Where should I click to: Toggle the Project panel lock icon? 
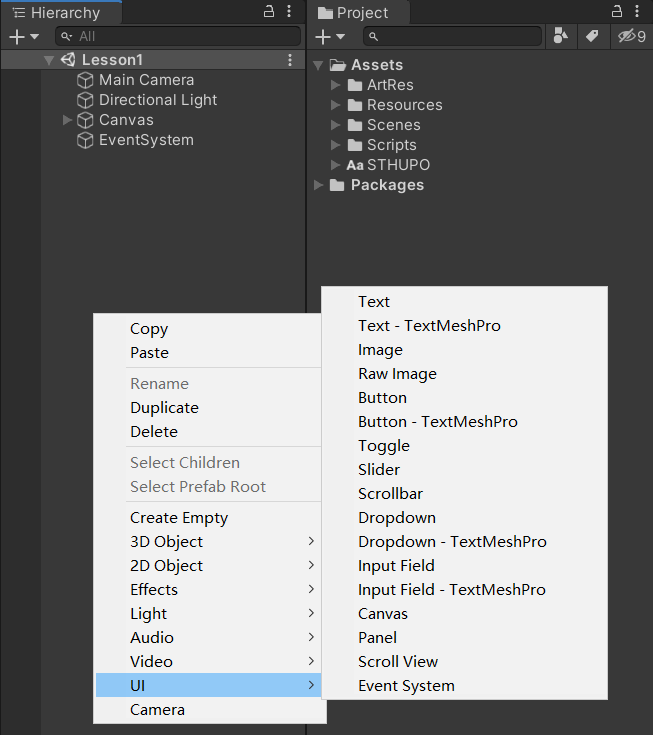617,11
